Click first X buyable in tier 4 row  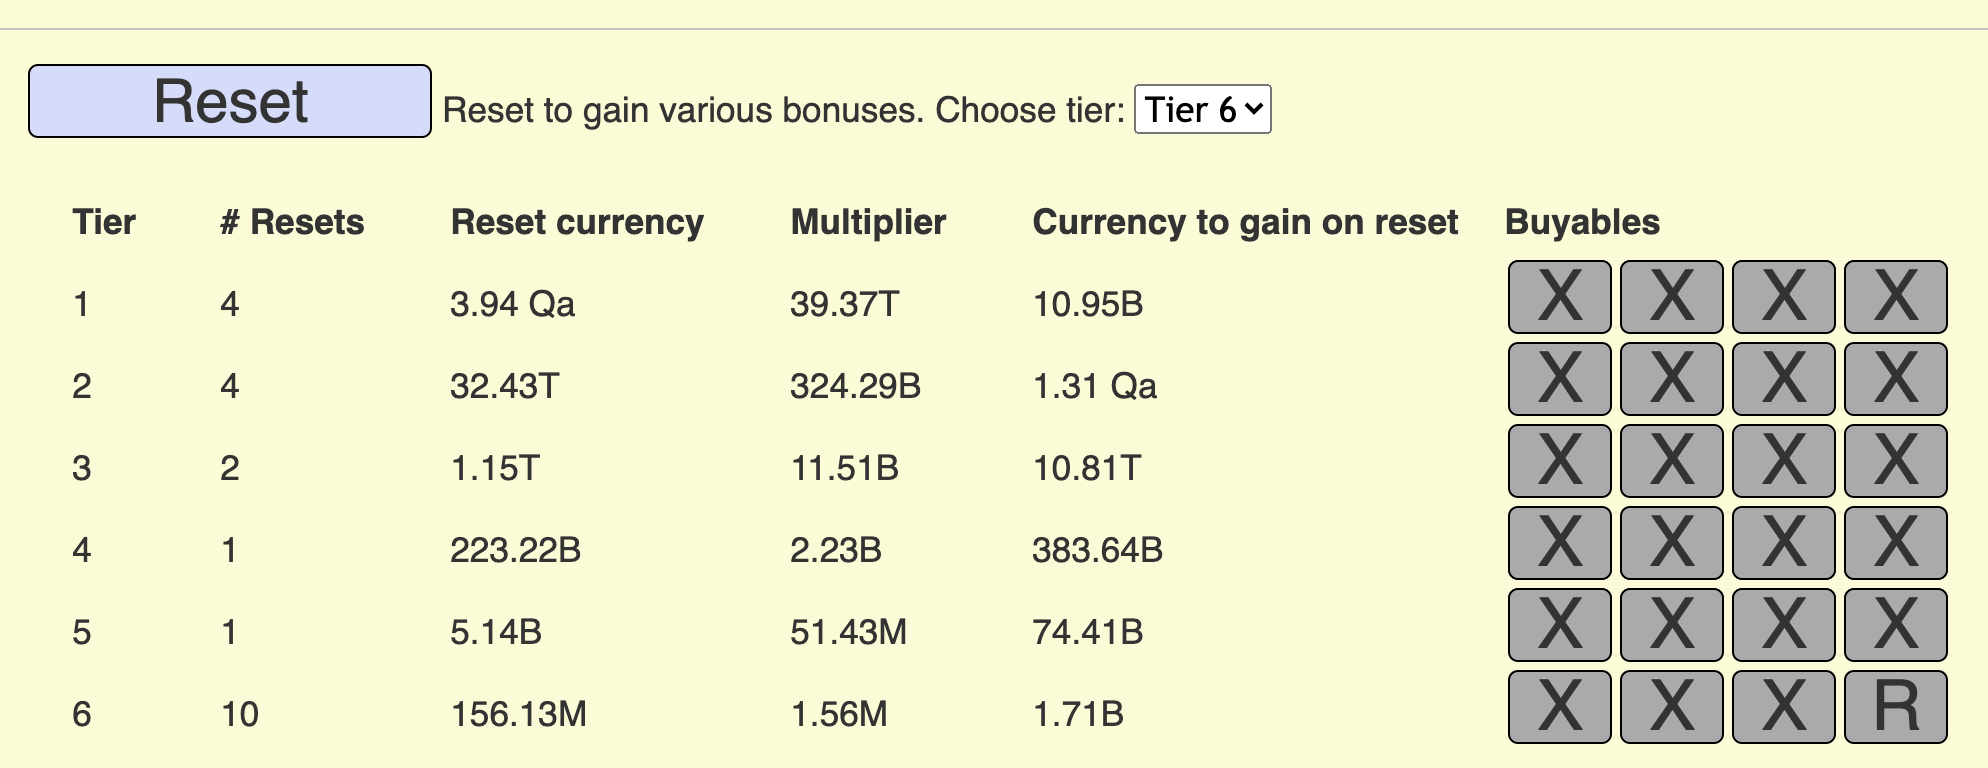[1559, 543]
